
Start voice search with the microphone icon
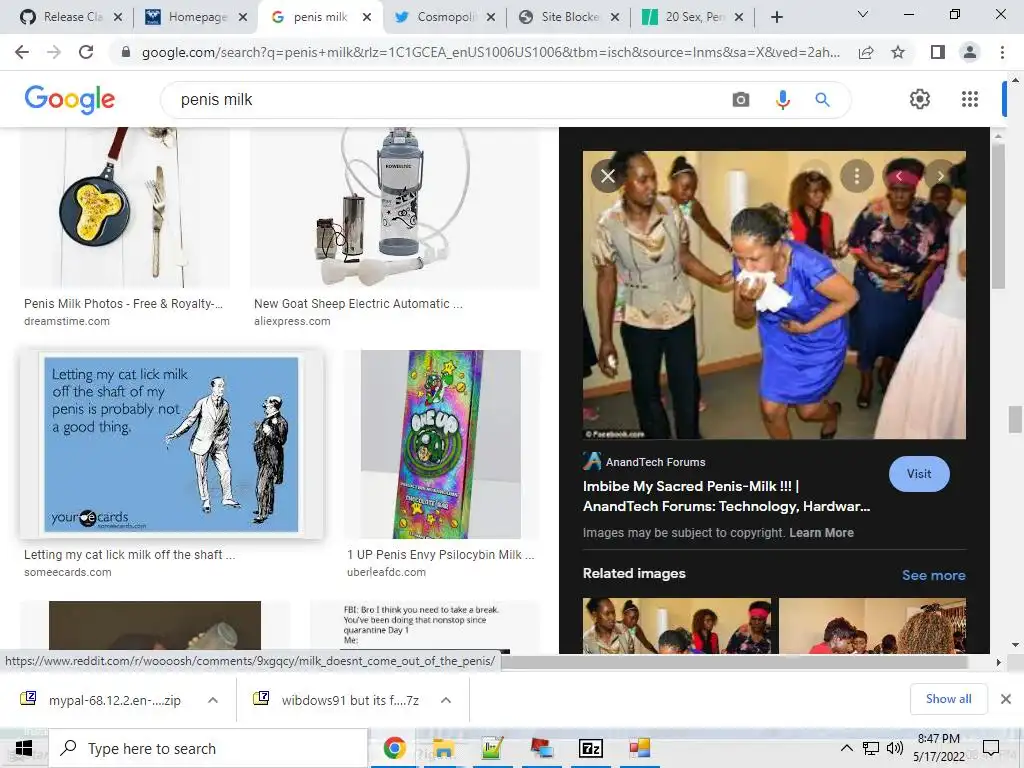[x=782, y=100]
